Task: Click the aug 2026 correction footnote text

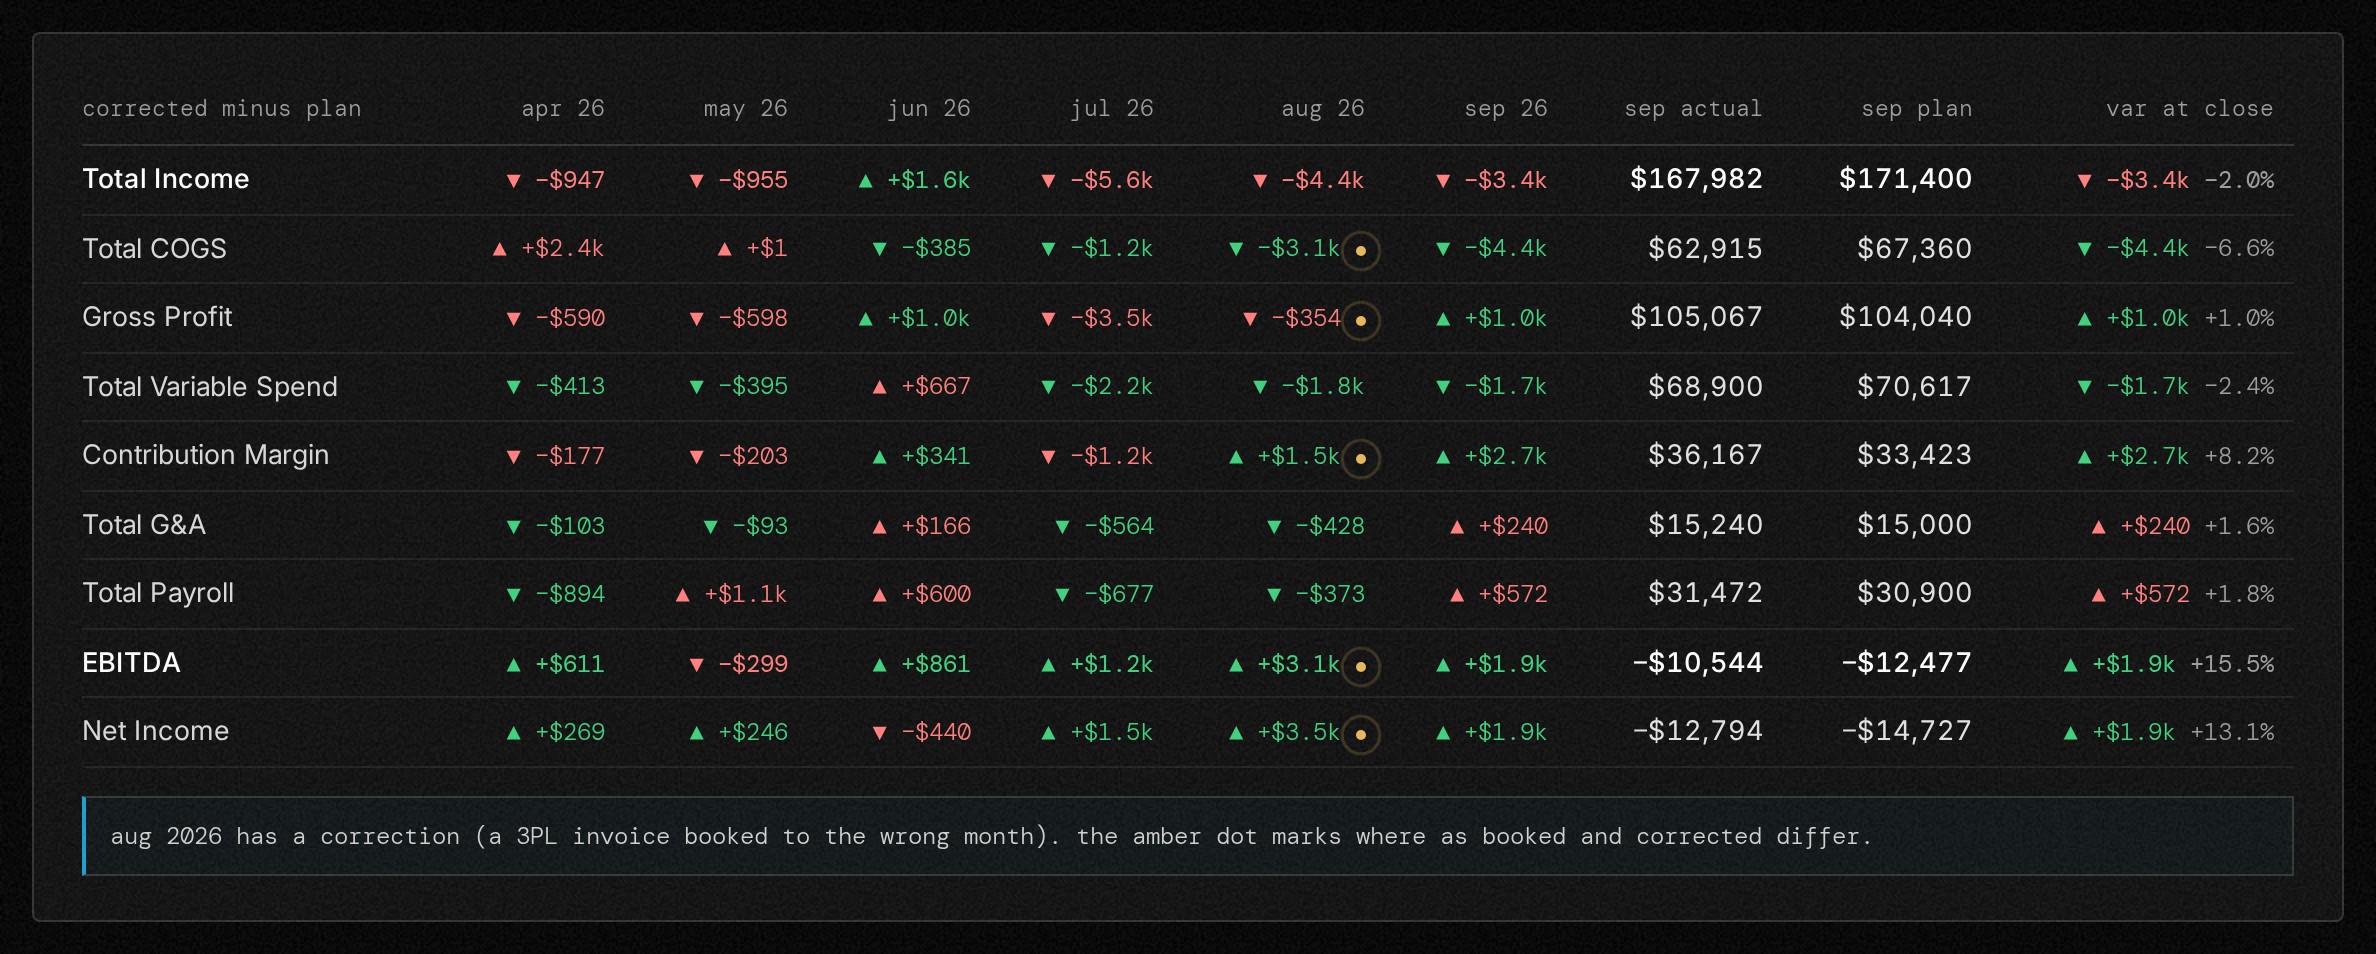Action: [990, 836]
